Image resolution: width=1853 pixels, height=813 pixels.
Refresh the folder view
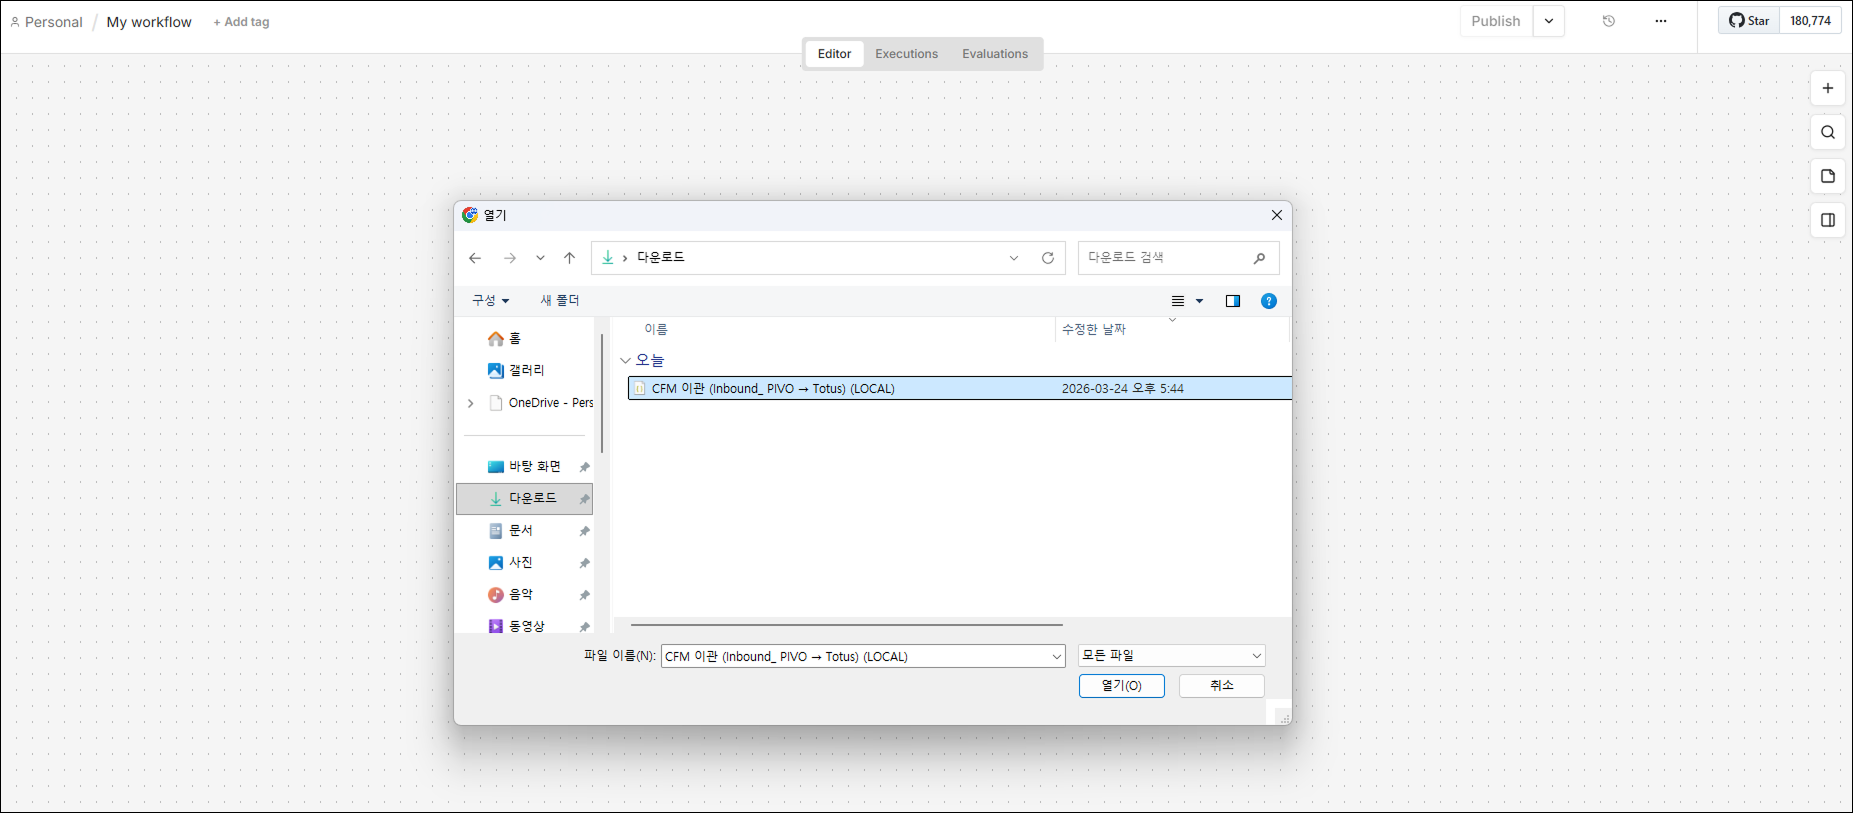[x=1048, y=258]
